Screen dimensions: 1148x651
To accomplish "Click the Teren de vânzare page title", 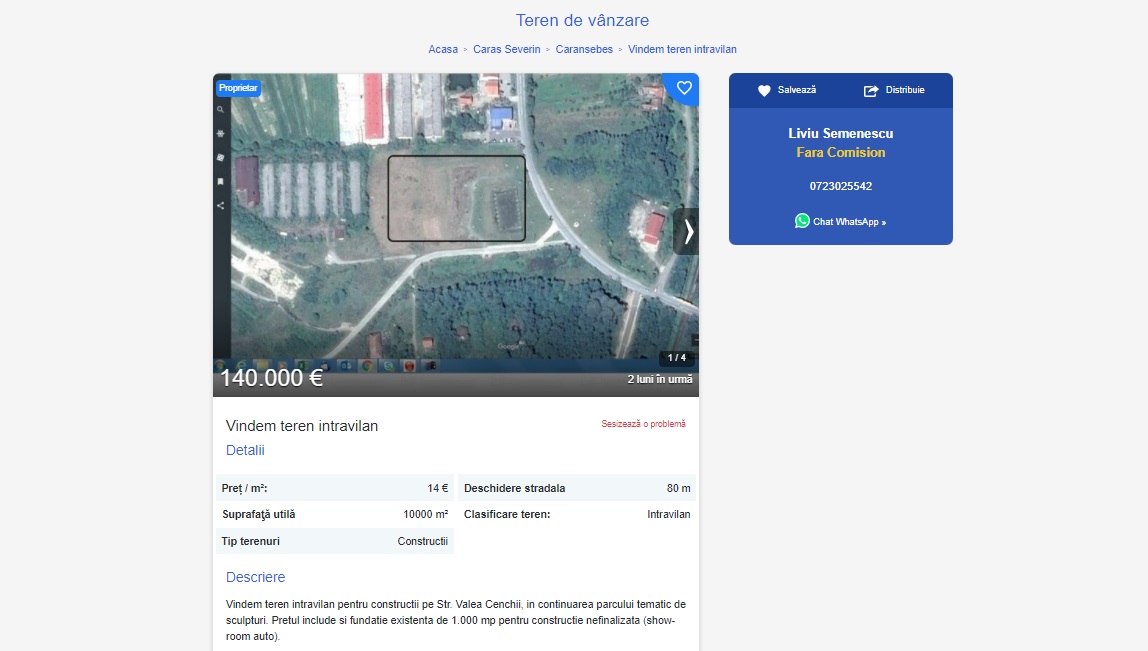I will [x=582, y=20].
